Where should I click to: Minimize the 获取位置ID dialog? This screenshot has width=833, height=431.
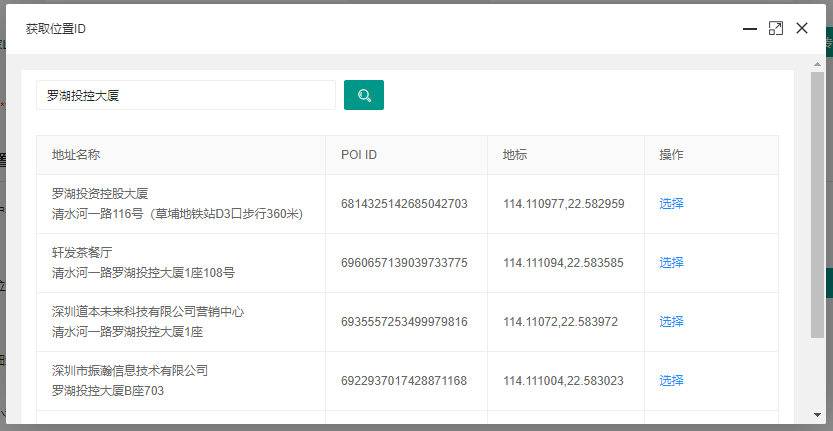tap(749, 29)
